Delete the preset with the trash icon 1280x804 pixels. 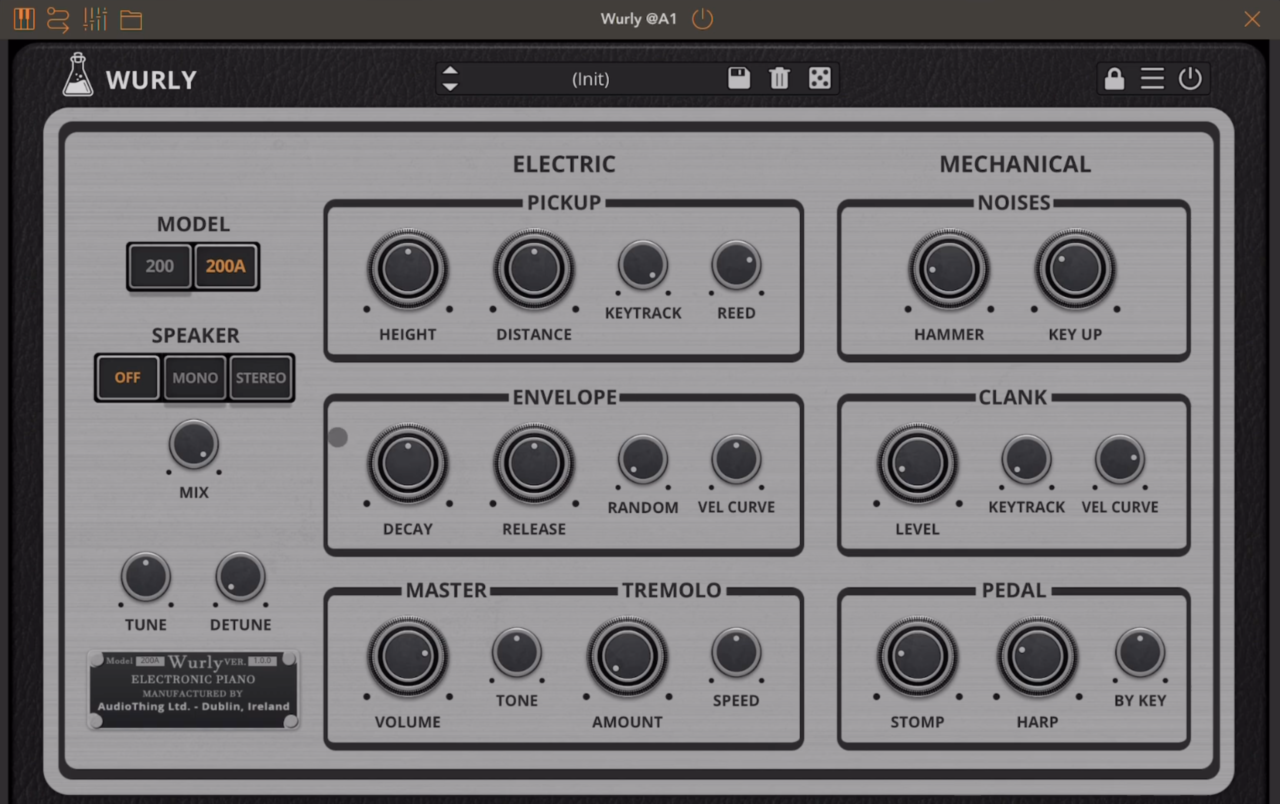coord(780,79)
